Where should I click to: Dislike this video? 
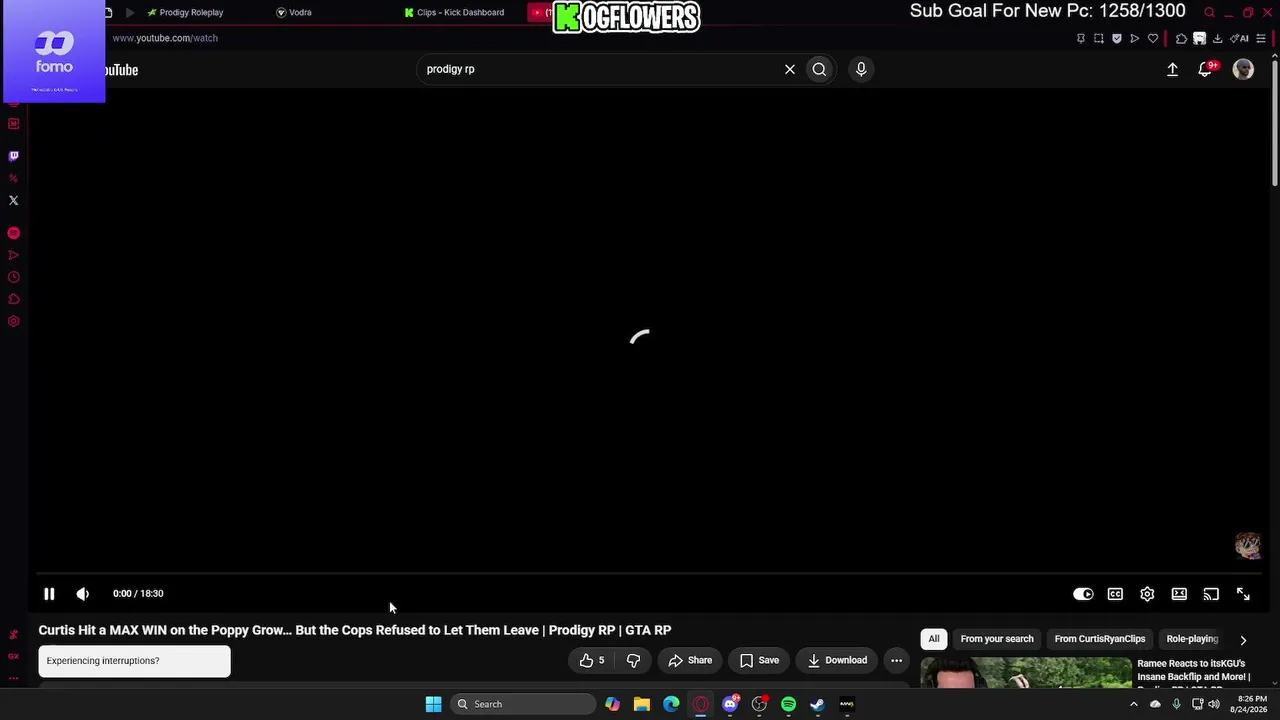(633, 660)
